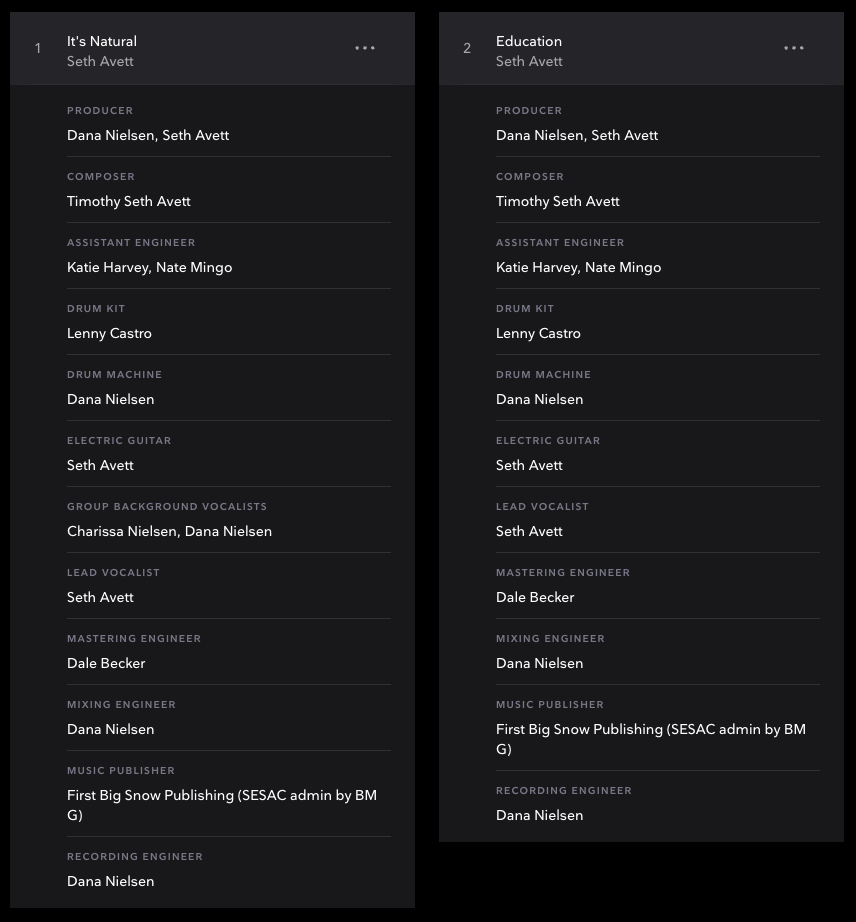Click DRUM KIT heading in Education

pyautogui.click(x=525, y=309)
